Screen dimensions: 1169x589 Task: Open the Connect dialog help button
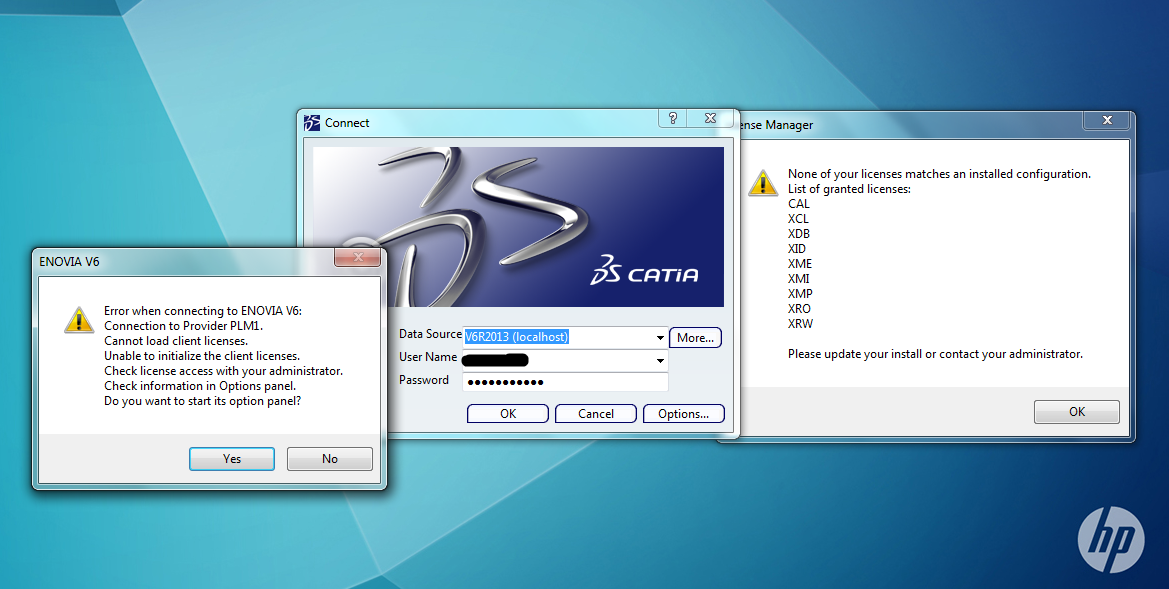coord(672,118)
